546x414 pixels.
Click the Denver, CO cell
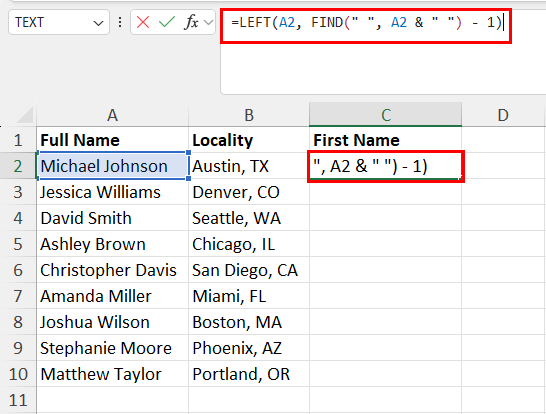pos(249,192)
